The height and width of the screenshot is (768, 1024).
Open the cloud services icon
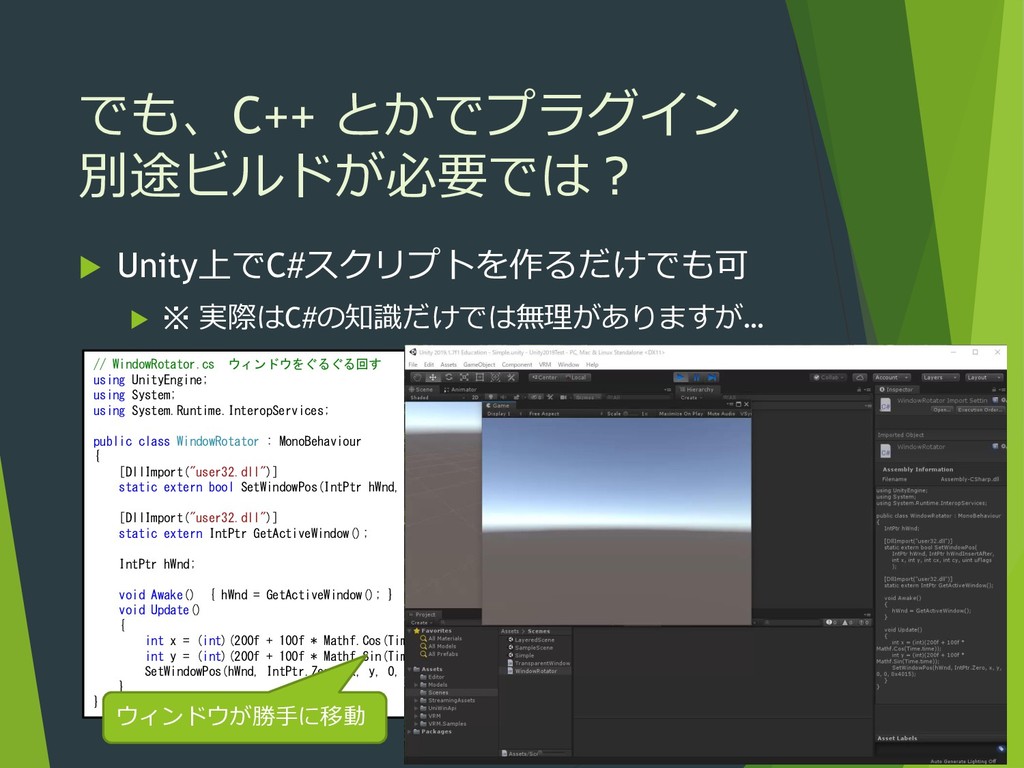[859, 377]
